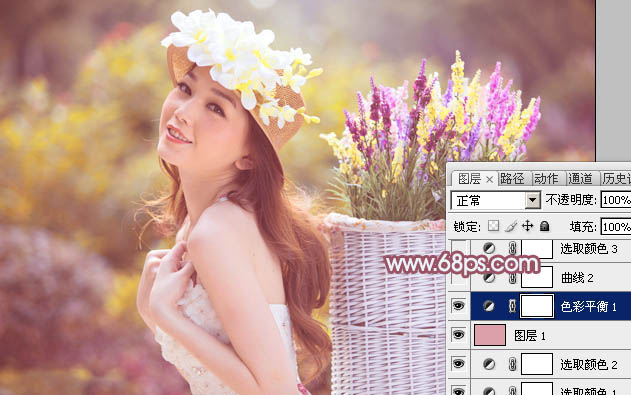Screen dimensions: 631x395
Task: Click adjustment icon of 选取颜色 2 layer
Action: coord(489,364)
